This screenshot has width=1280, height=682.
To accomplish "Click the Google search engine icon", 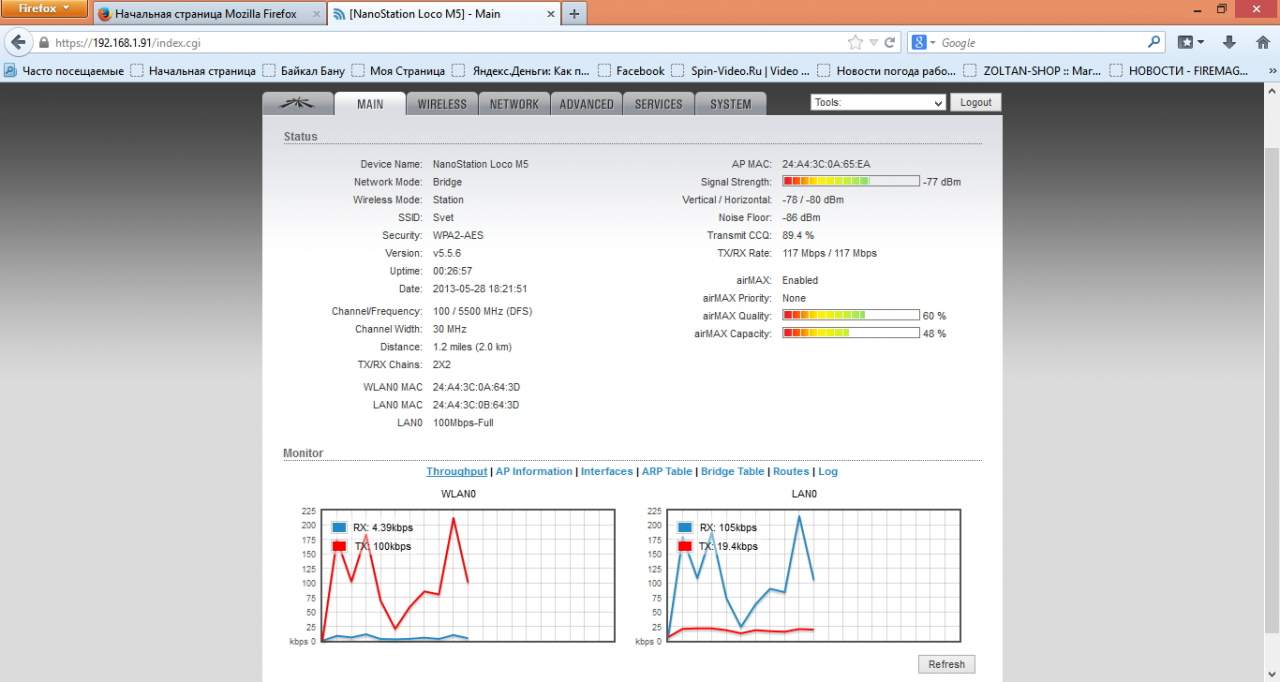I will pyautogui.click(x=918, y=43).
